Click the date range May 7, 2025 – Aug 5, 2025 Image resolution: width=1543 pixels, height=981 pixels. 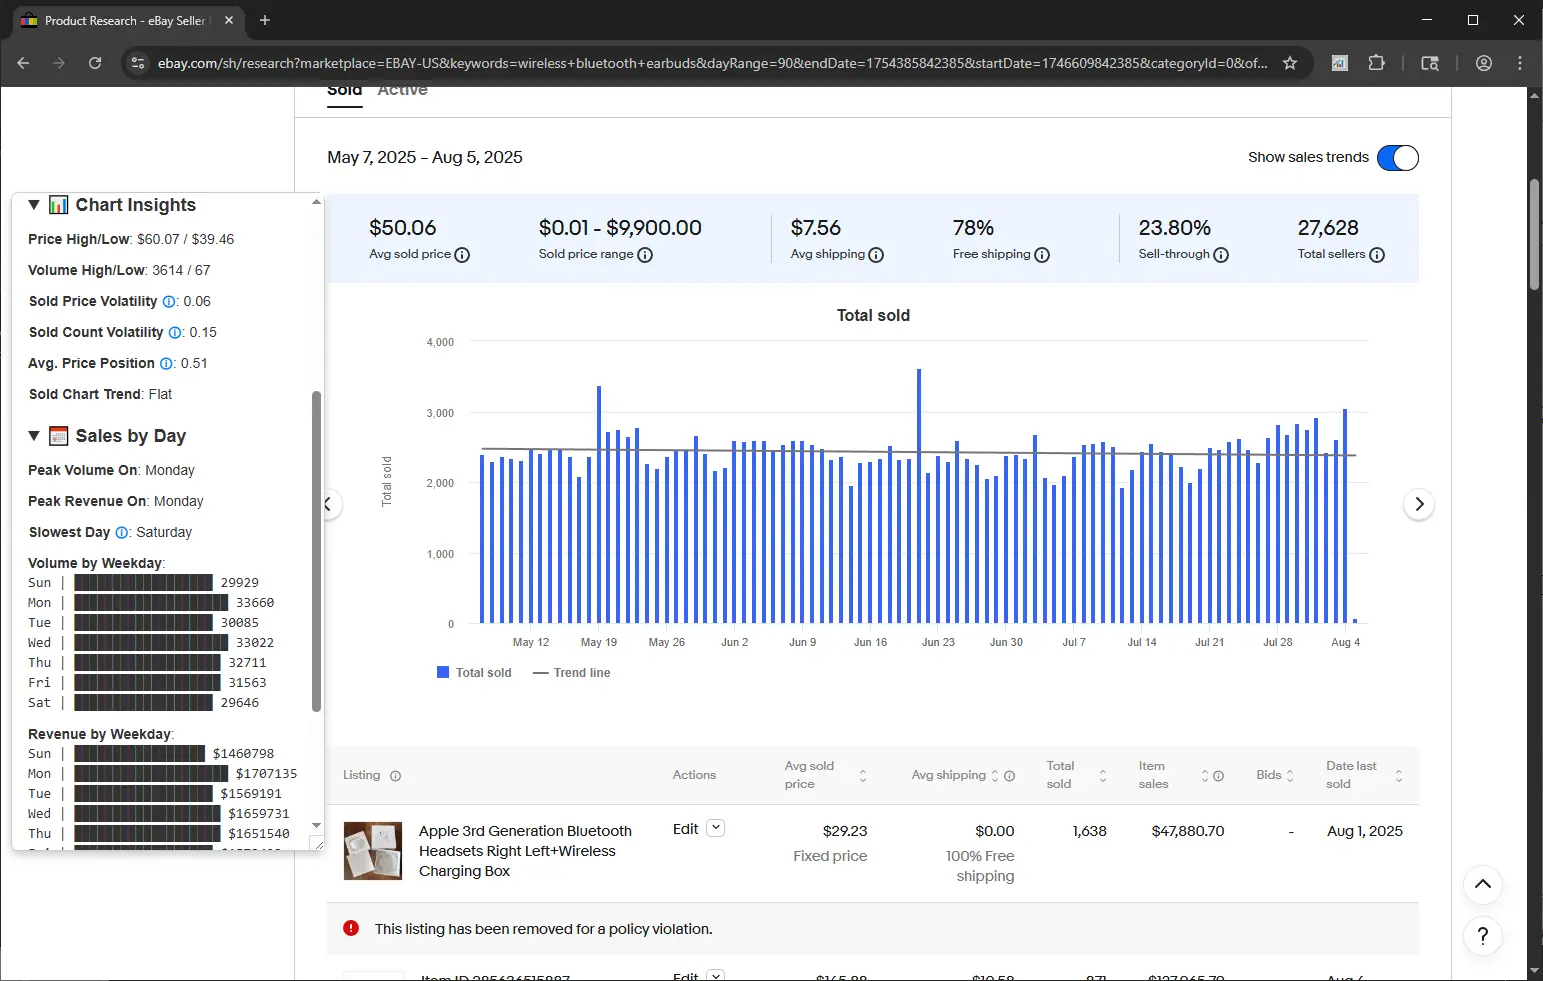425,157
